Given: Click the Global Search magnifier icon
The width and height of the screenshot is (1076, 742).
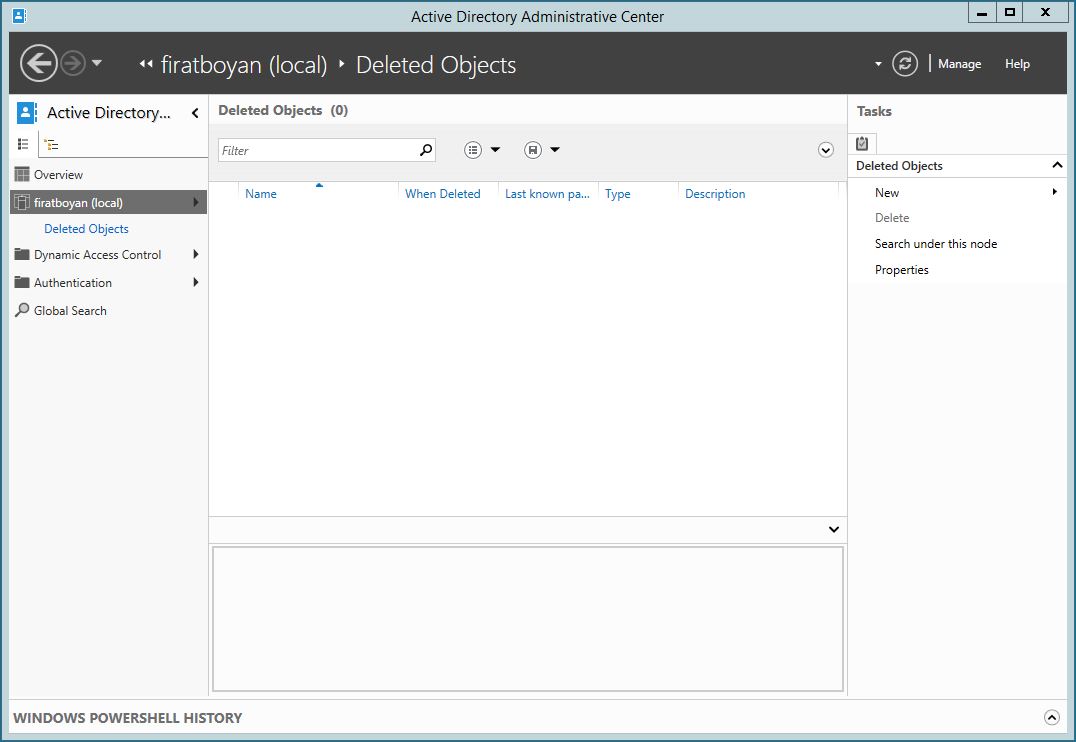Looking at the screenshot, I should tap(22, 310).
